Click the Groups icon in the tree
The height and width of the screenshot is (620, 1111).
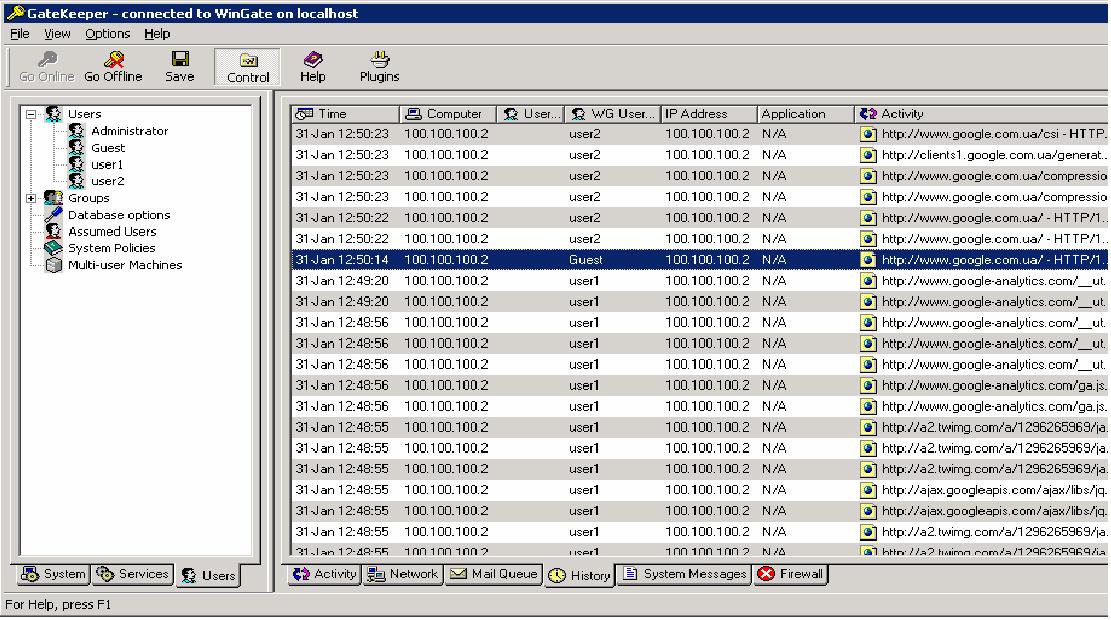53,198
